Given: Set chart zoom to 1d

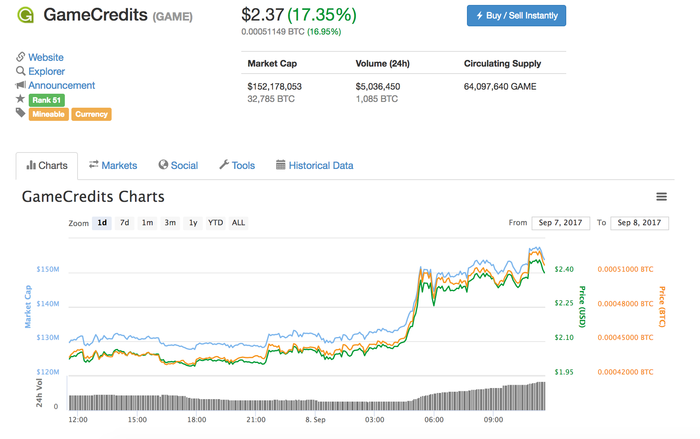Looking at the screenshot, I should click(x=102, y=223).
